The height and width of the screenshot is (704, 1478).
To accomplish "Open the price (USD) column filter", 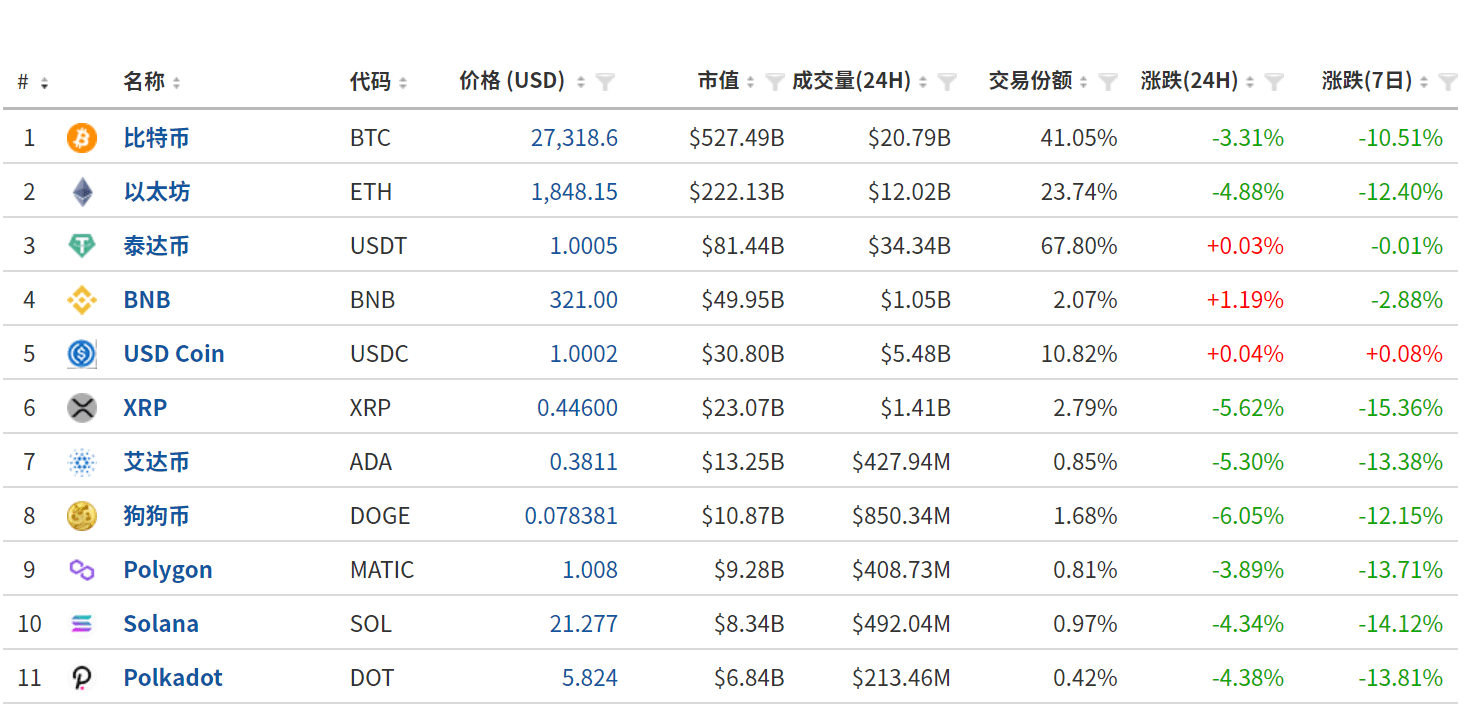I will point(605,82).
